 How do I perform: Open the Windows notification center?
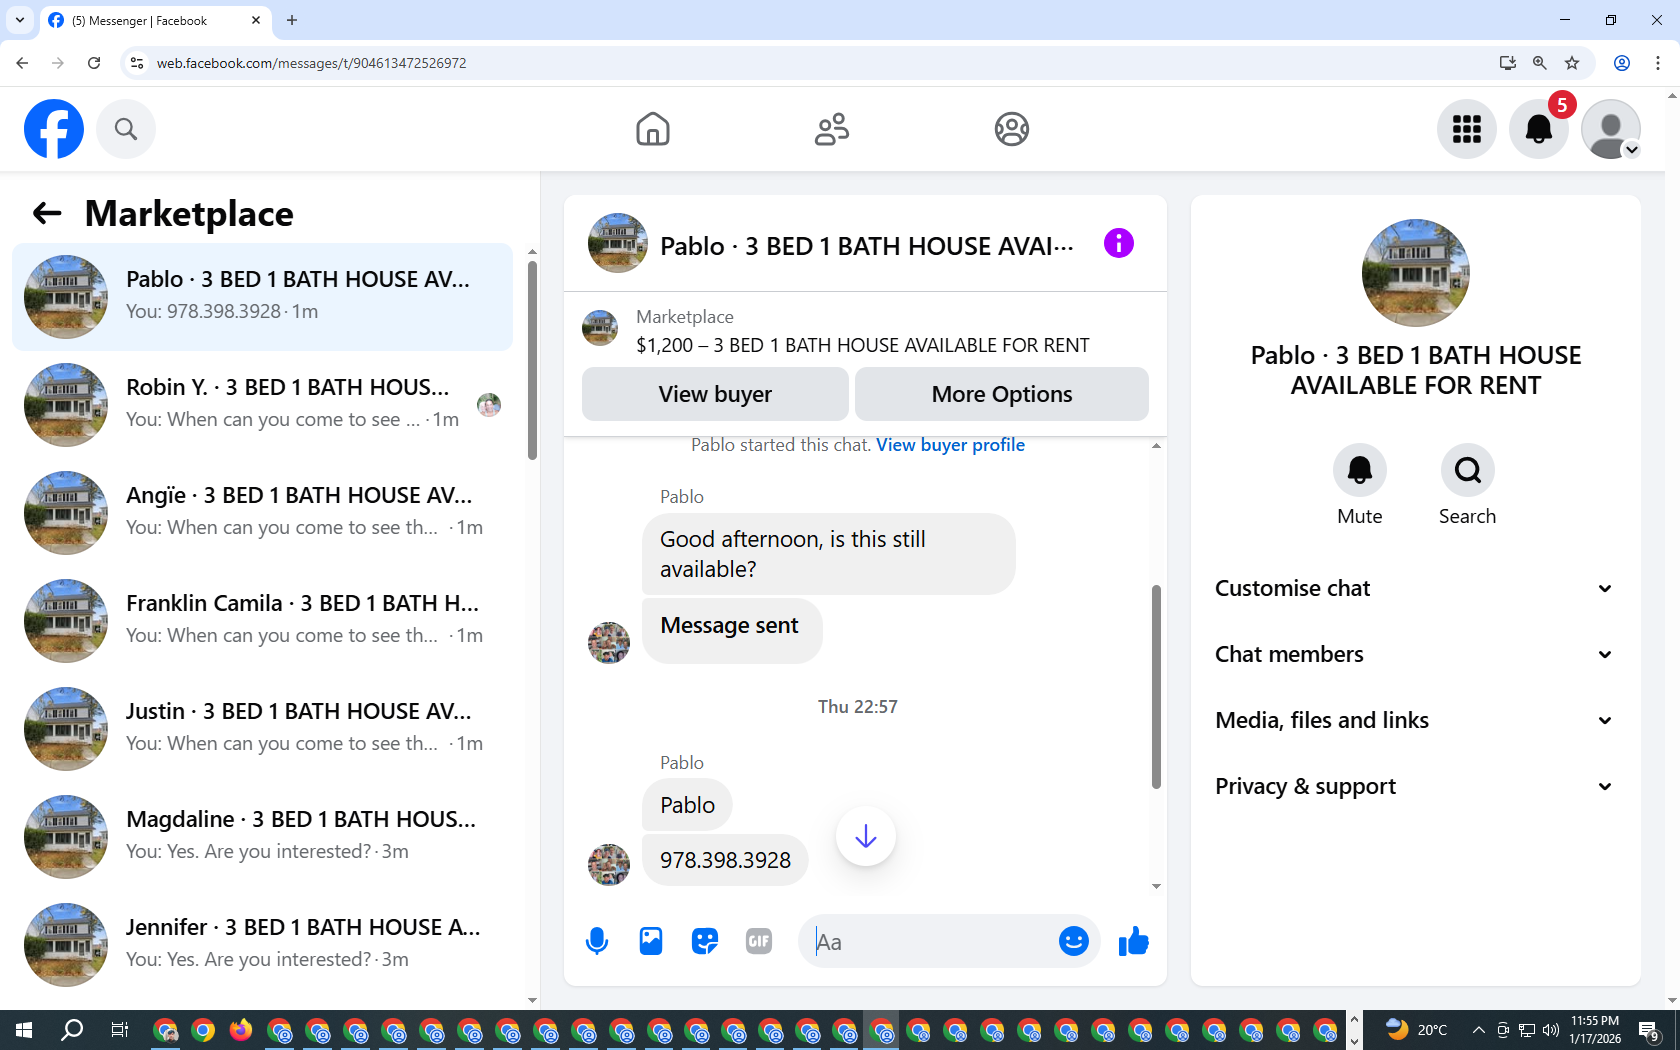point(1650,1030)
